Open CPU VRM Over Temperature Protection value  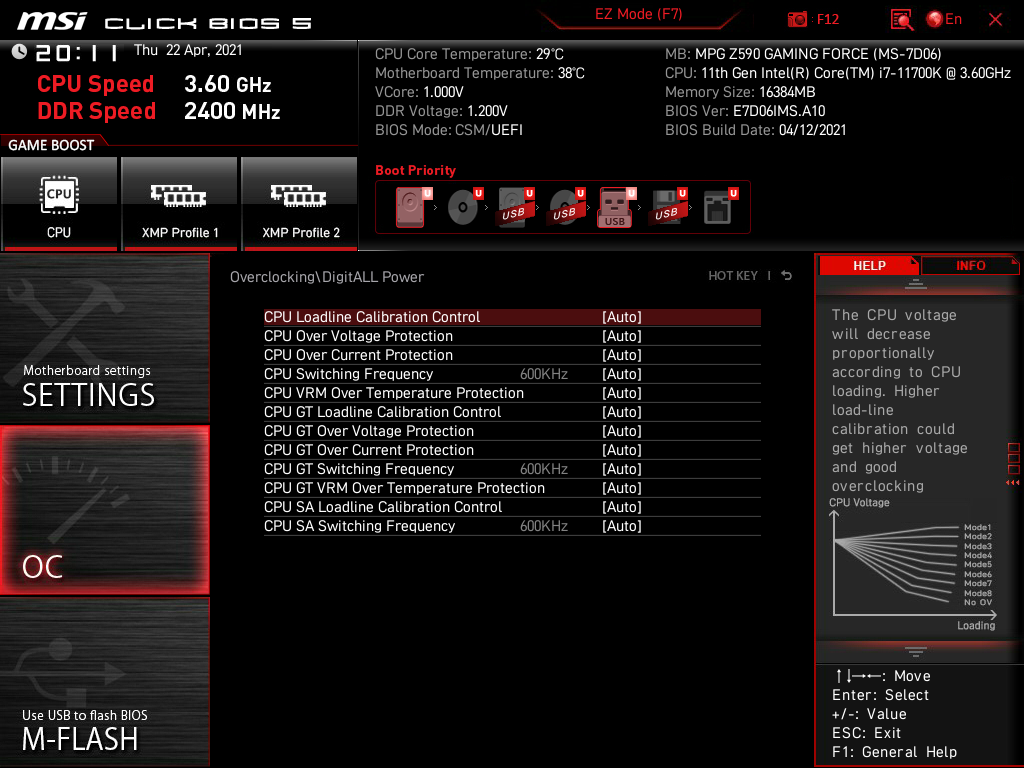(x=622, y=392)
